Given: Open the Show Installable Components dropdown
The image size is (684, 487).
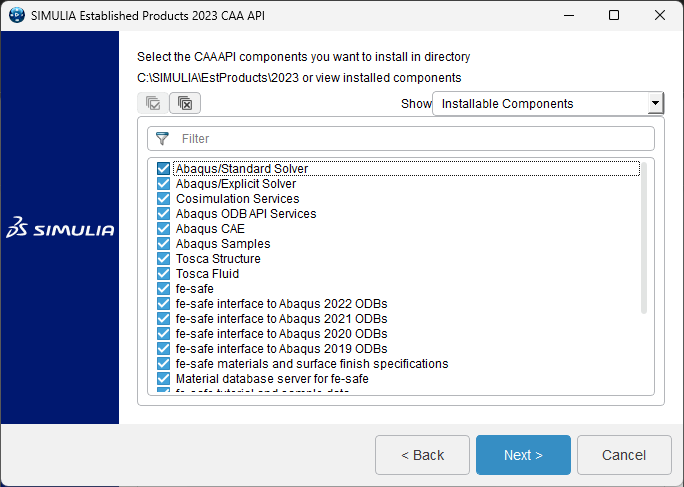Looking at the screenshot, I should 548,103.
